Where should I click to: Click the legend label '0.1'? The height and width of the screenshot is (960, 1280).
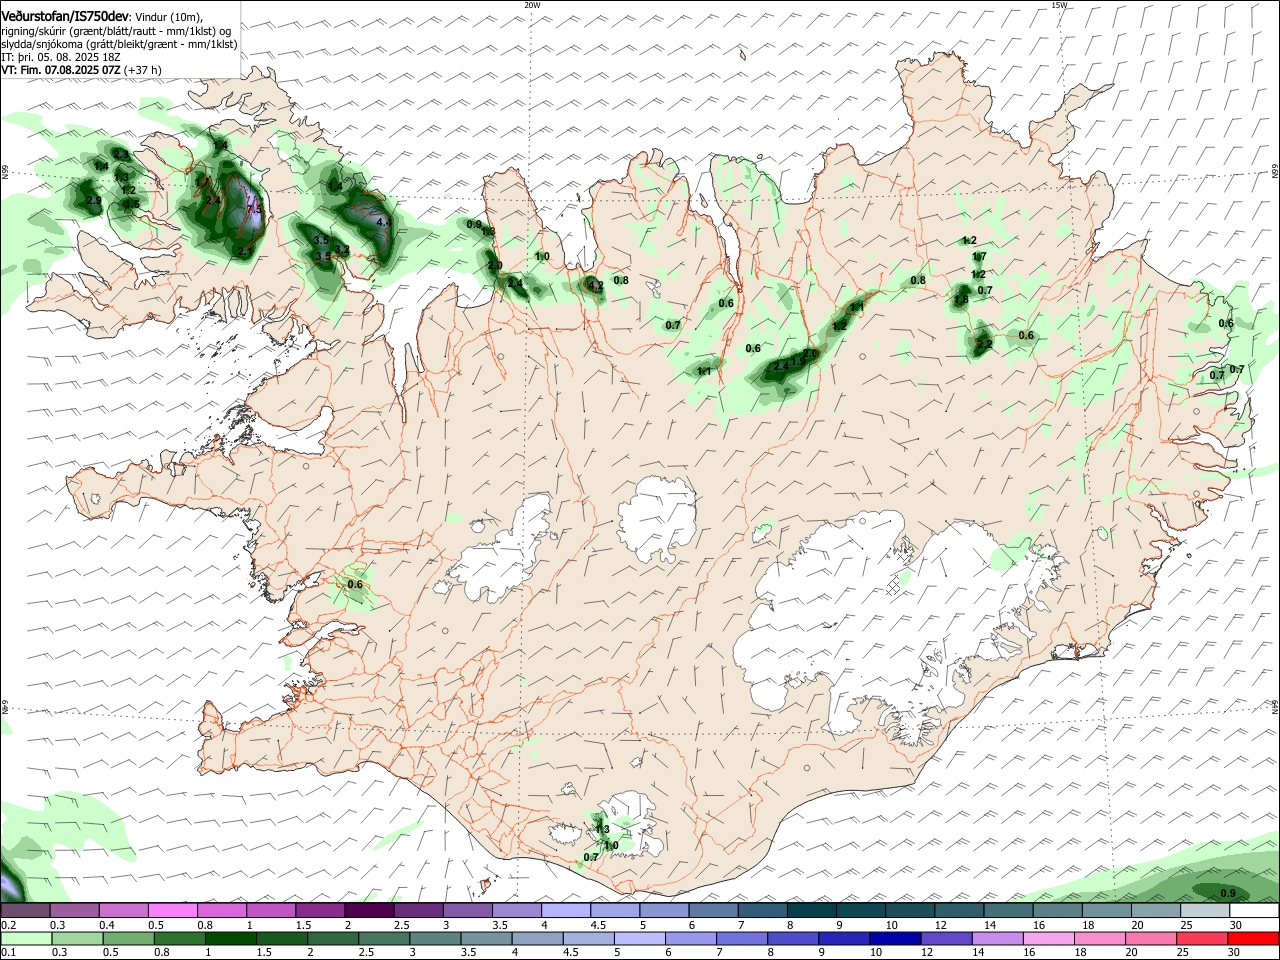[8, 951]
